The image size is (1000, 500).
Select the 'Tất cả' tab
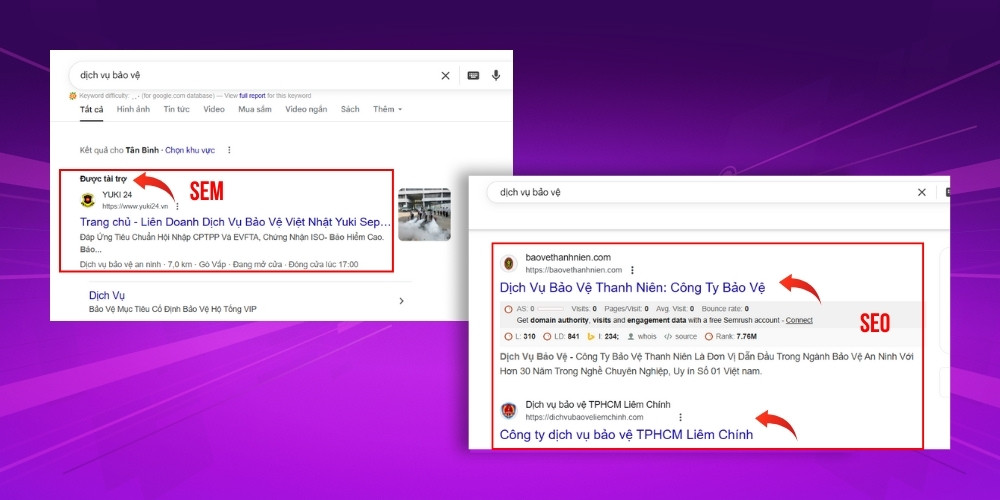click(x=91, y=109)
